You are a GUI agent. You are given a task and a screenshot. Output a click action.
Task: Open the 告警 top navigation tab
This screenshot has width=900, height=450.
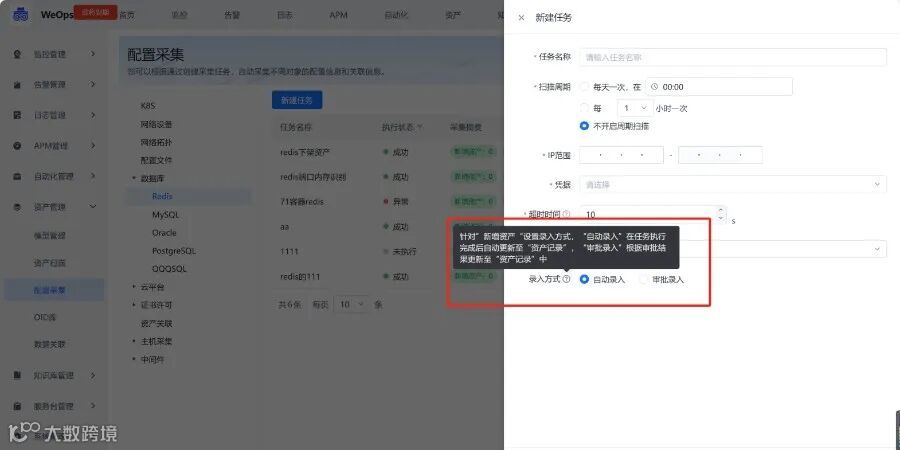click(232, 15)
